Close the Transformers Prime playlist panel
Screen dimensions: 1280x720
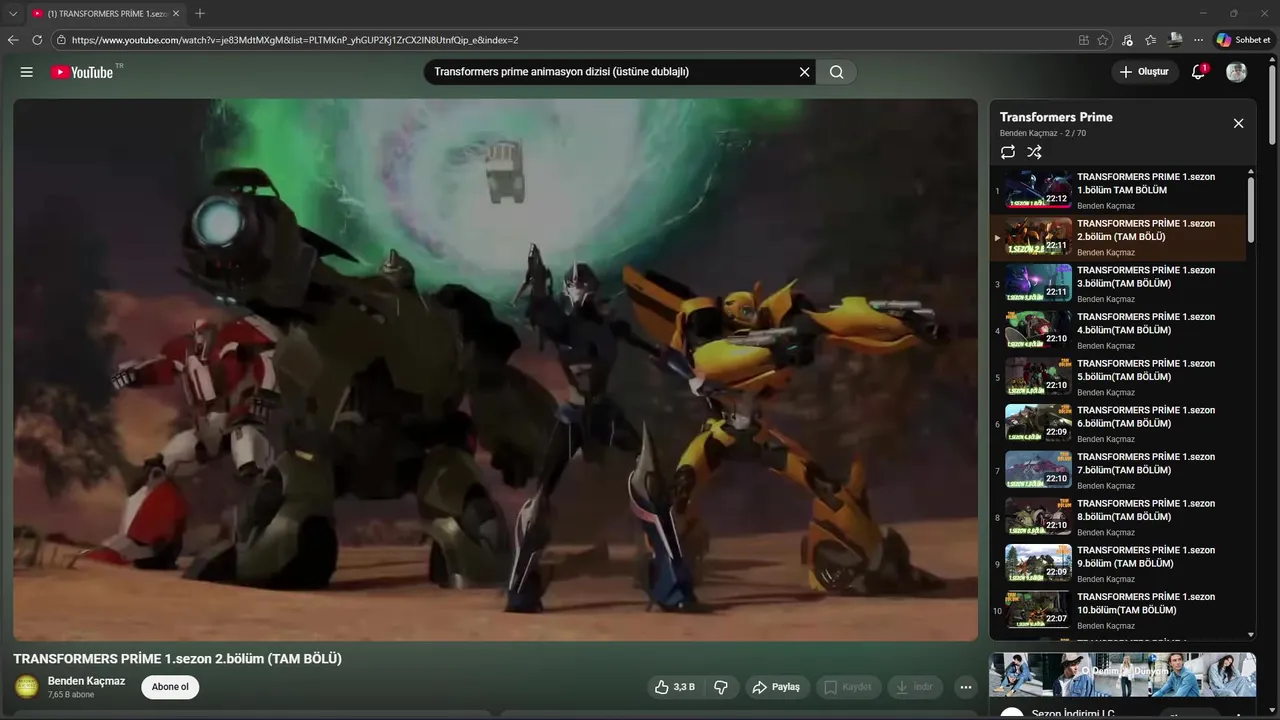(x=1238, y=123)
